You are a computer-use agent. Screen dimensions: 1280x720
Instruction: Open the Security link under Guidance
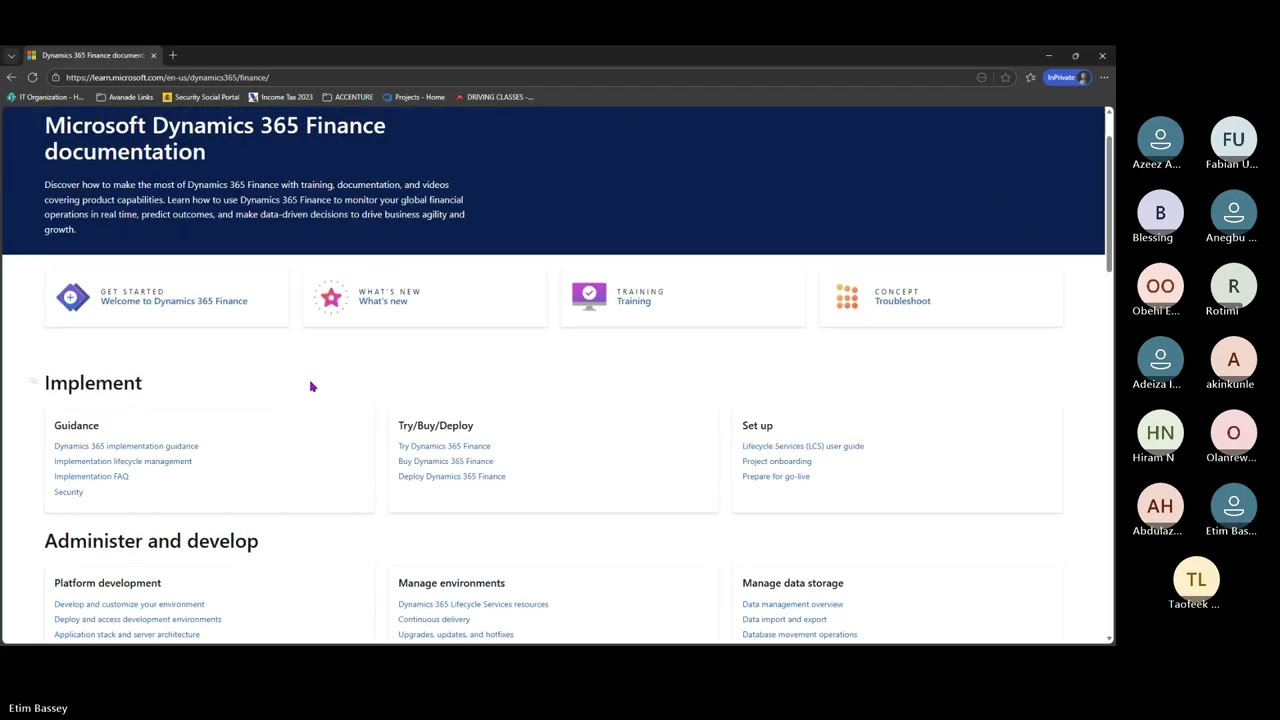[68, 492]
